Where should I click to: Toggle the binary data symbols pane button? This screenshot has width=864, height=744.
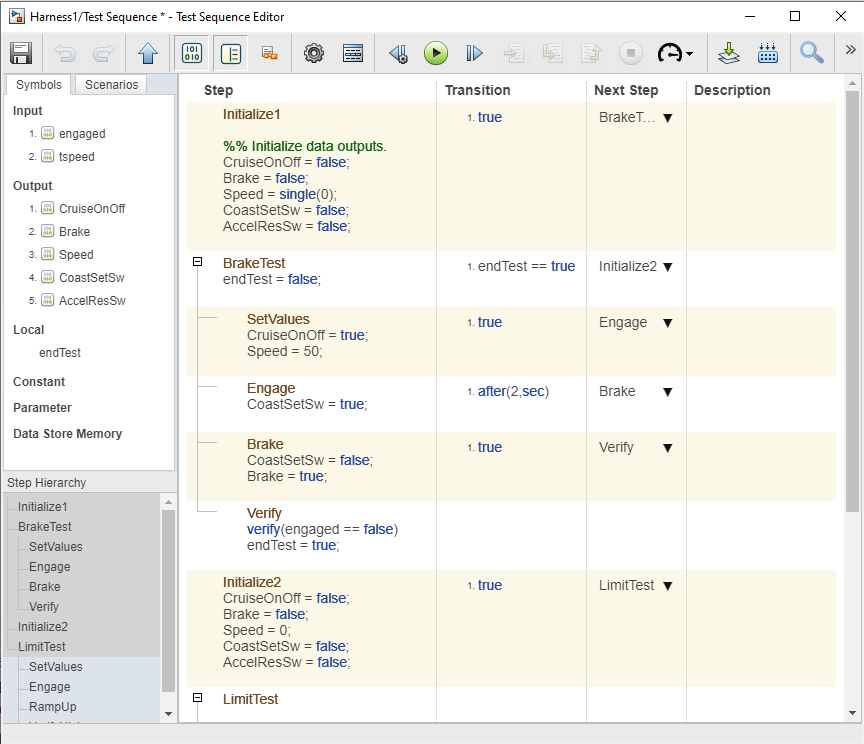pyautogui.click(x=194, y=53)
